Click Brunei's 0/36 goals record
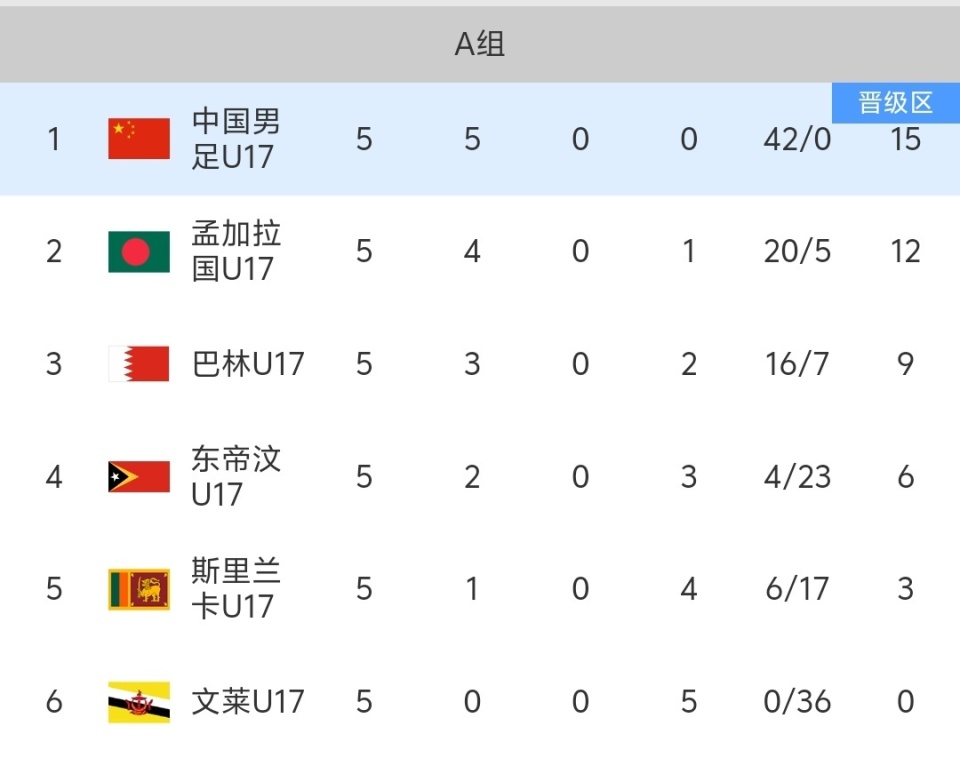 click(797, 702)
